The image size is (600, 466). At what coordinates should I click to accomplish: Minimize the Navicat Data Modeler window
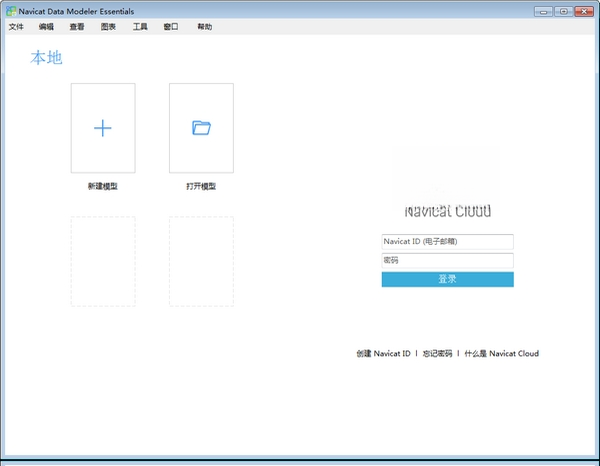(x=543, y=11)
